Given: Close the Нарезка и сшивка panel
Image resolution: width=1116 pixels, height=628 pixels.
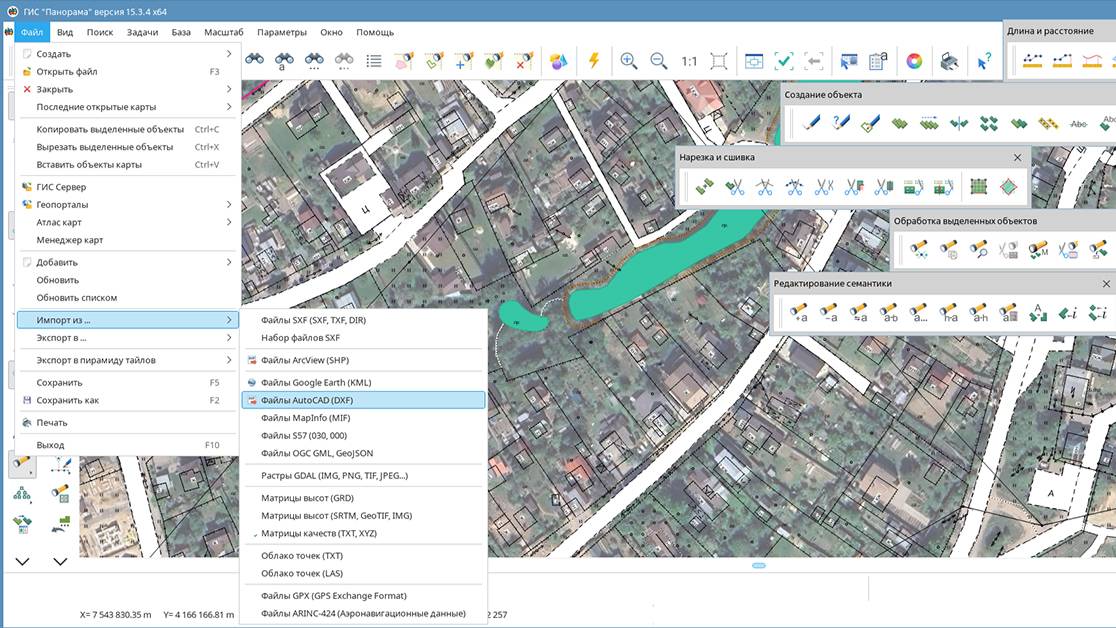Looking at the screenshot, I should click(1017, 157).
